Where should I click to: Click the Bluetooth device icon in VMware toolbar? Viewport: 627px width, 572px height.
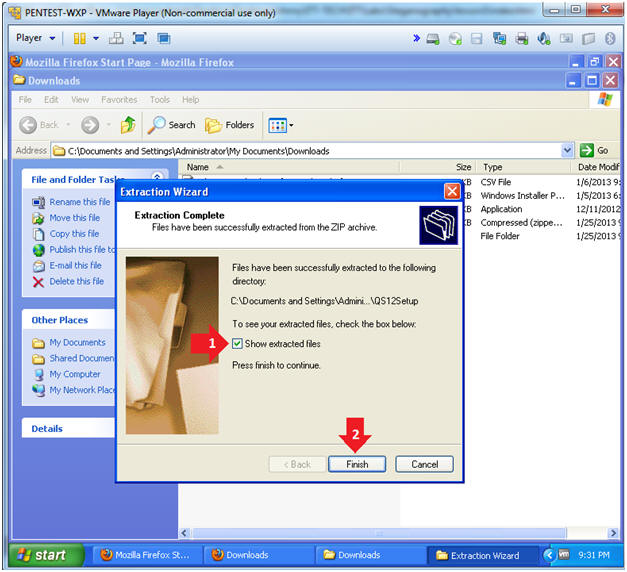[610, 39]
